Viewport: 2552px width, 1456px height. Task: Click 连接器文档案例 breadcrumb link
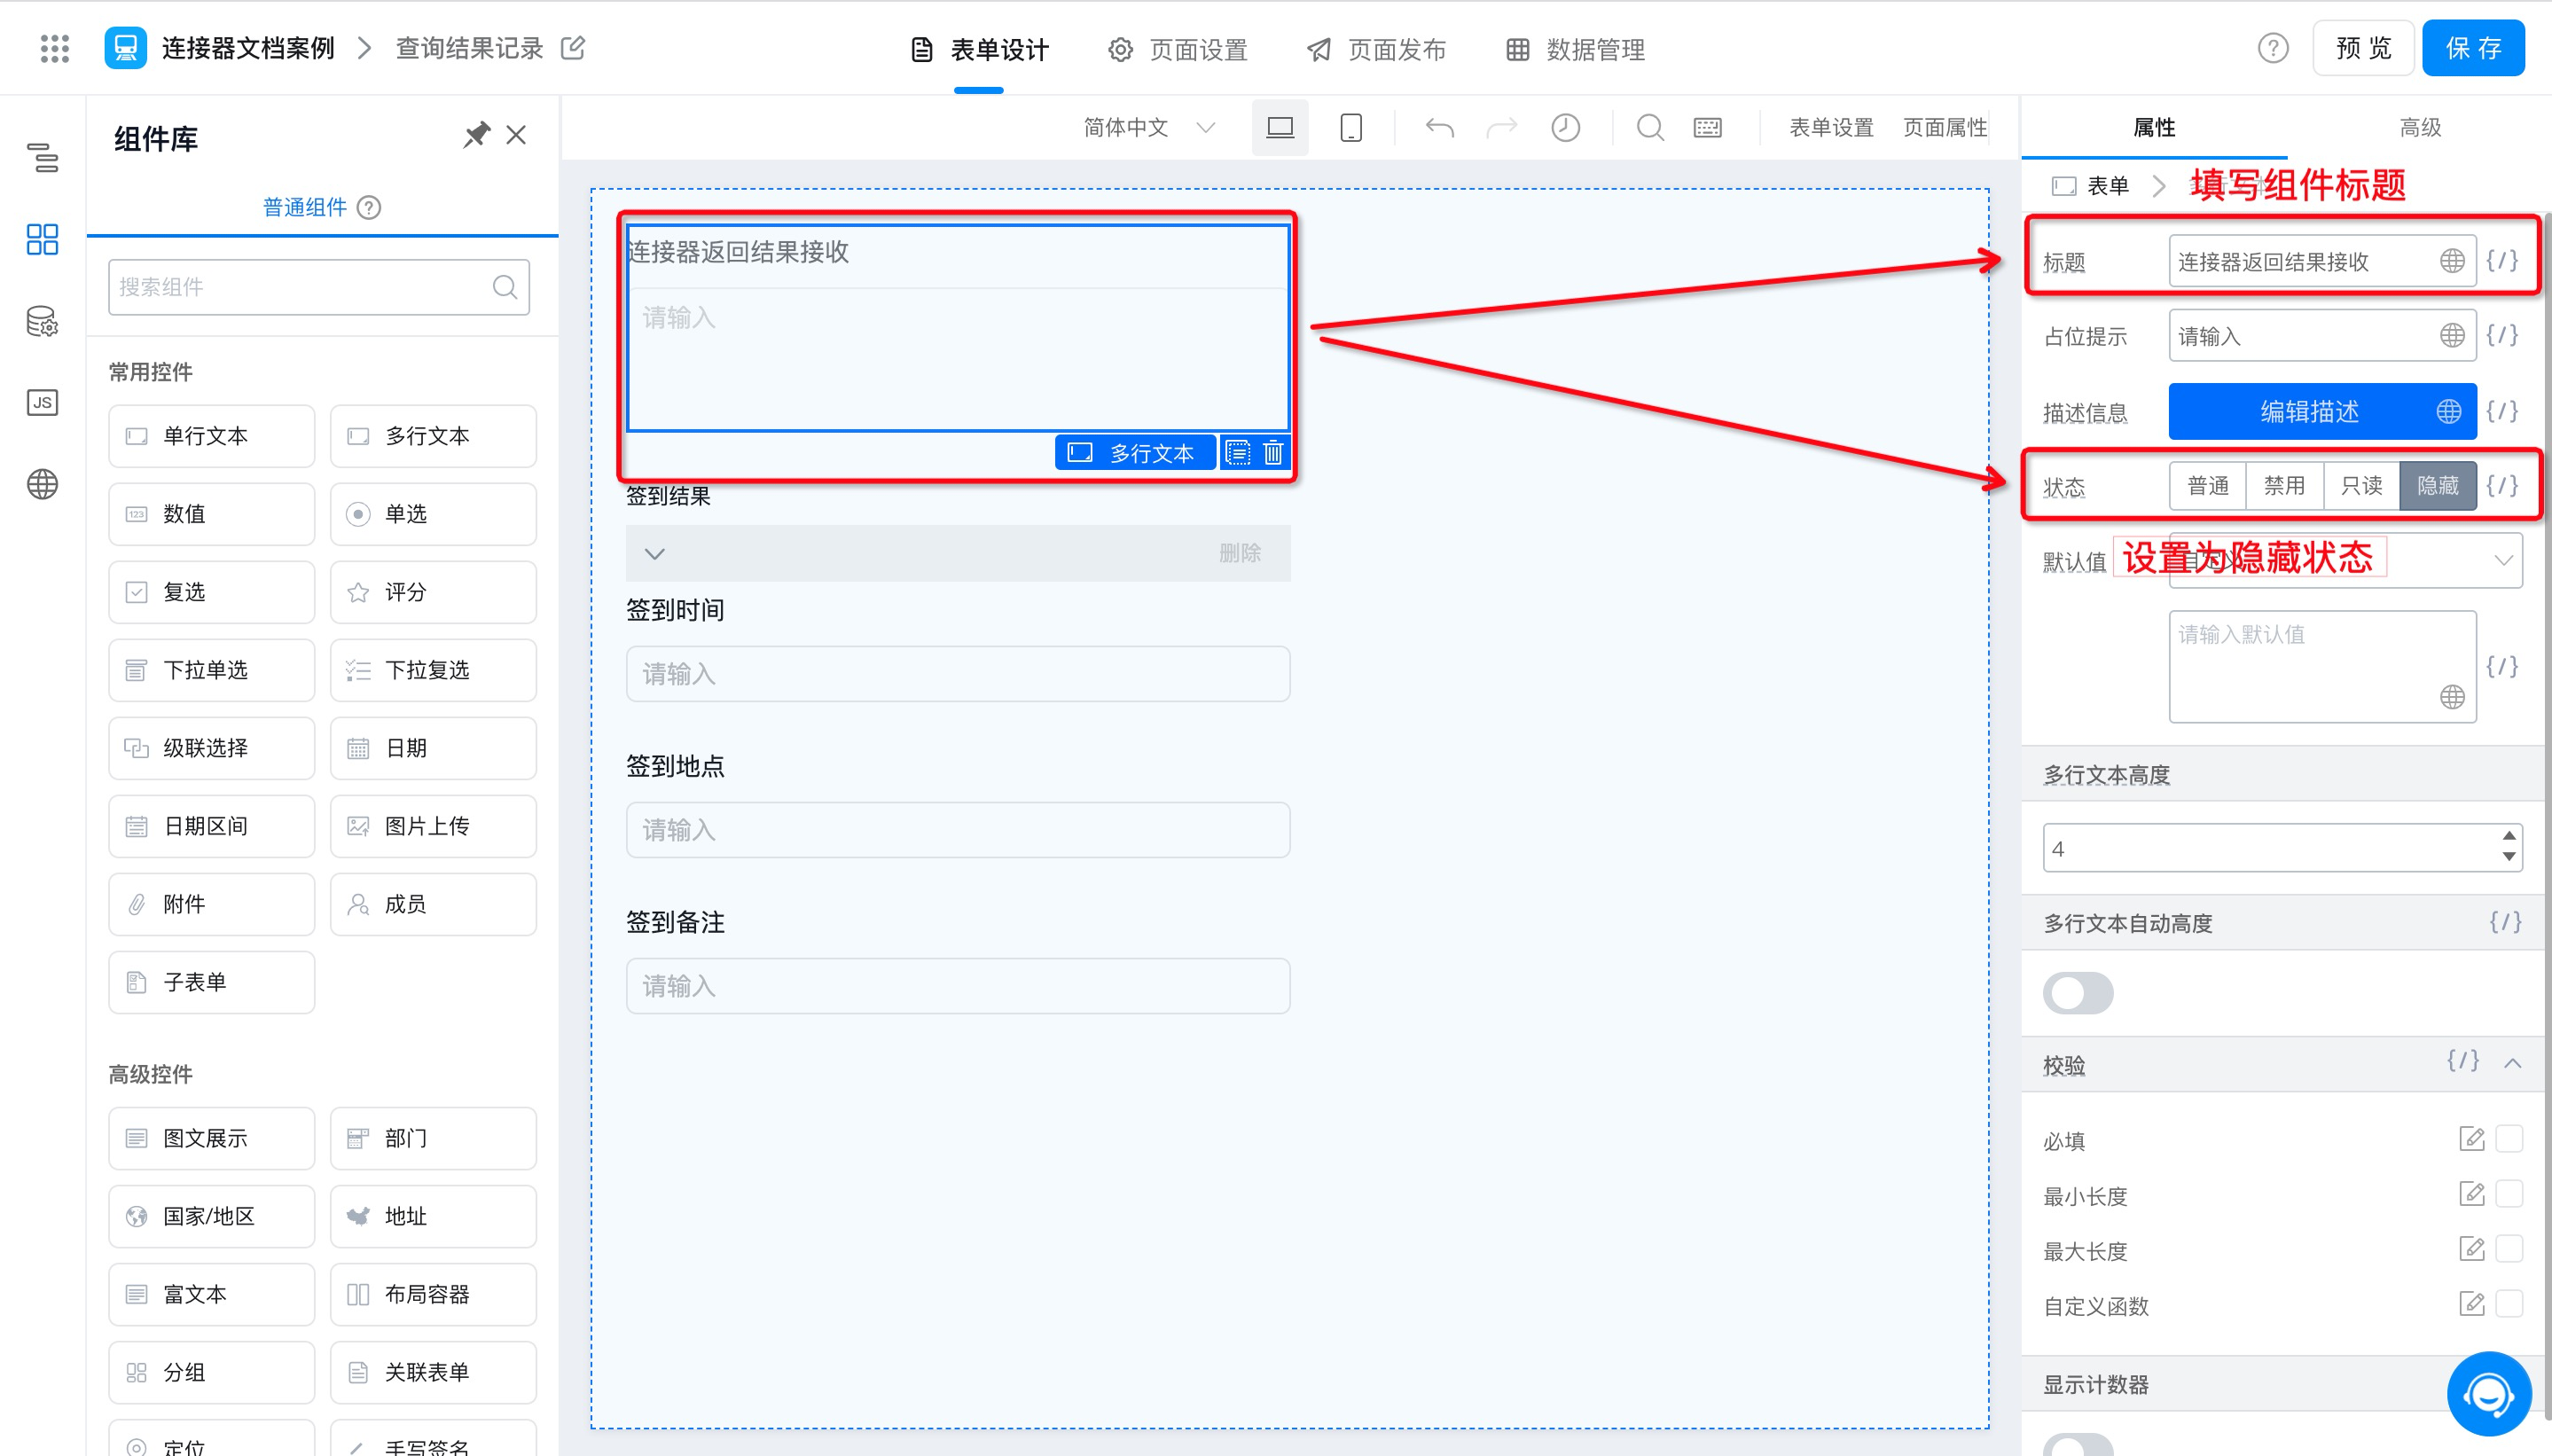point(248,48)
